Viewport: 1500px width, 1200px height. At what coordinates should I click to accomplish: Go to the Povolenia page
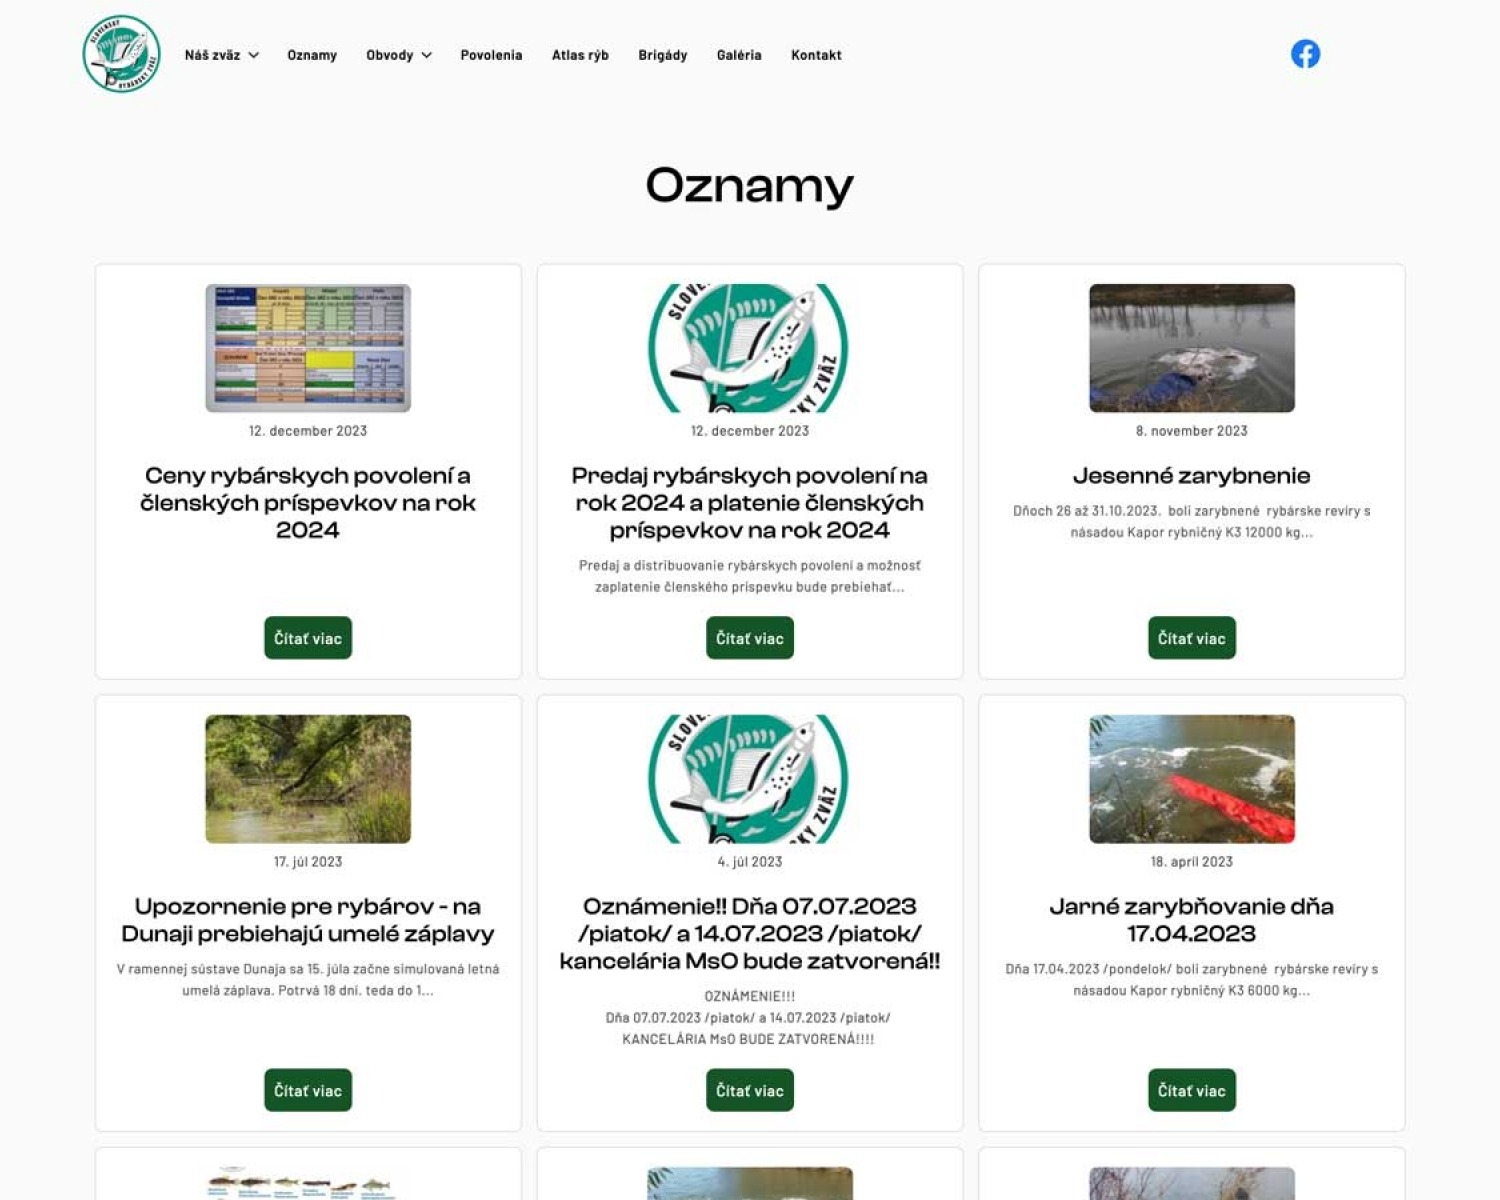tap(491, 55)
